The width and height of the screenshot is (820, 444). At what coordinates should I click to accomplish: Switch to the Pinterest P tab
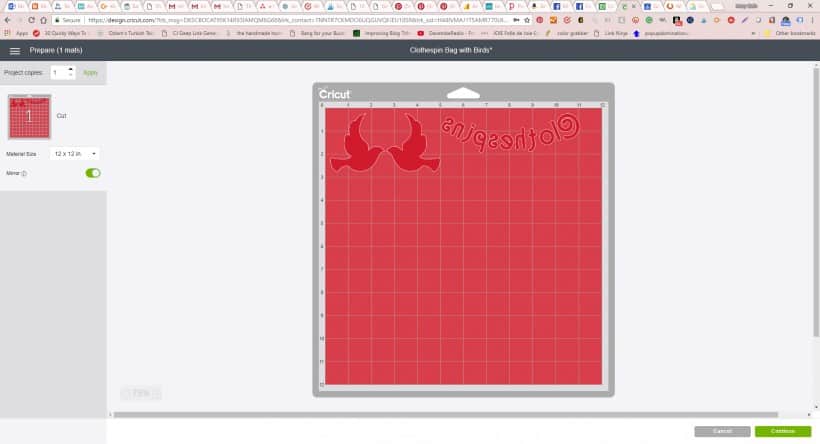[514, 6]
